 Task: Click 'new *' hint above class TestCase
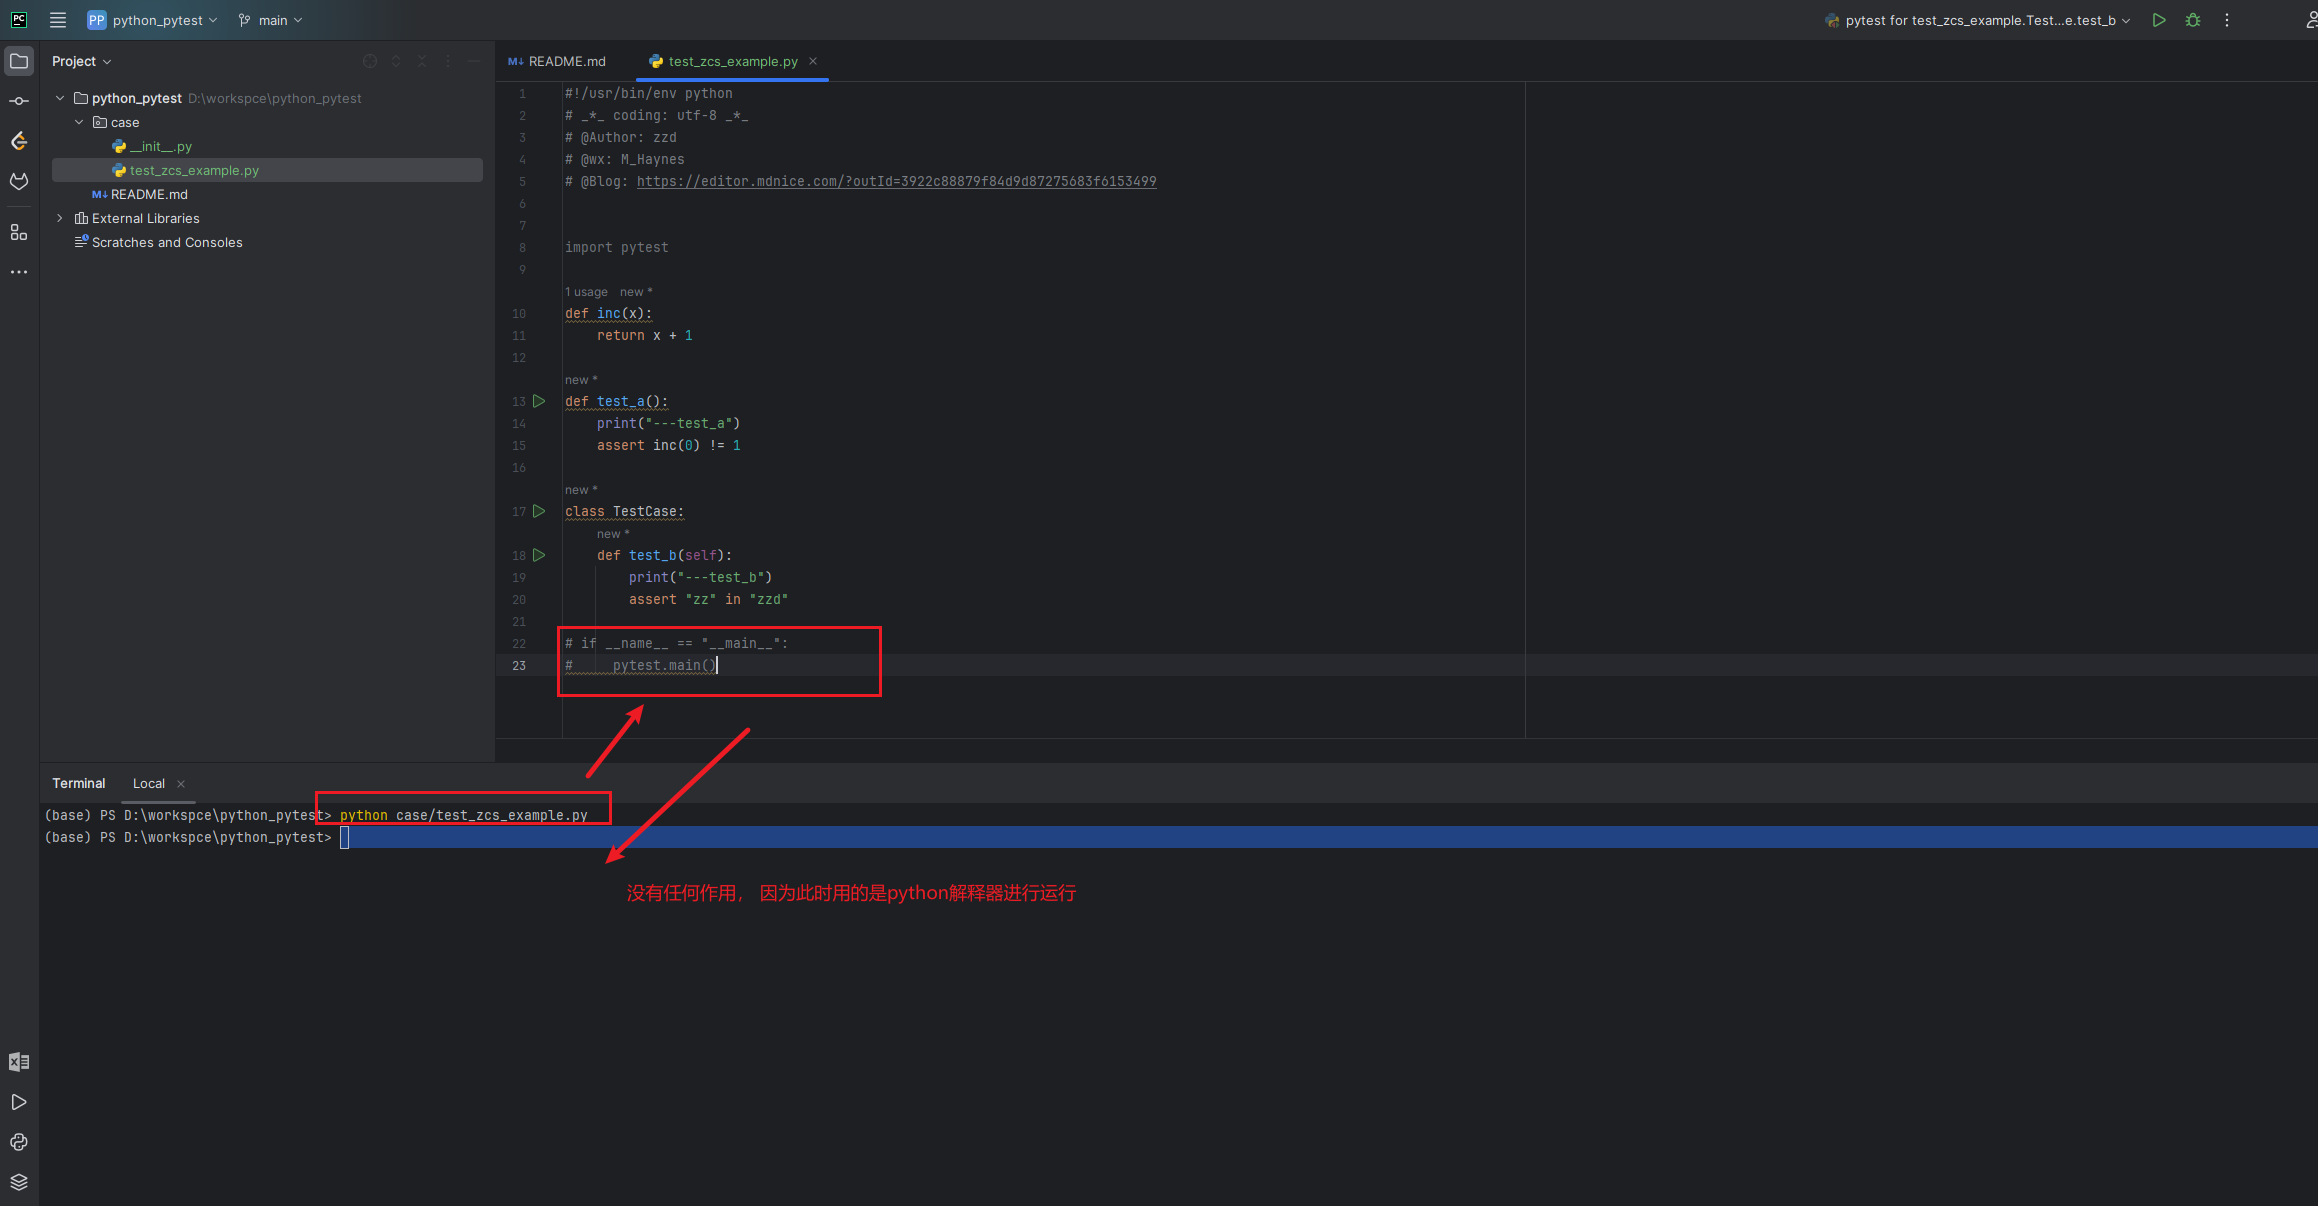581,490
